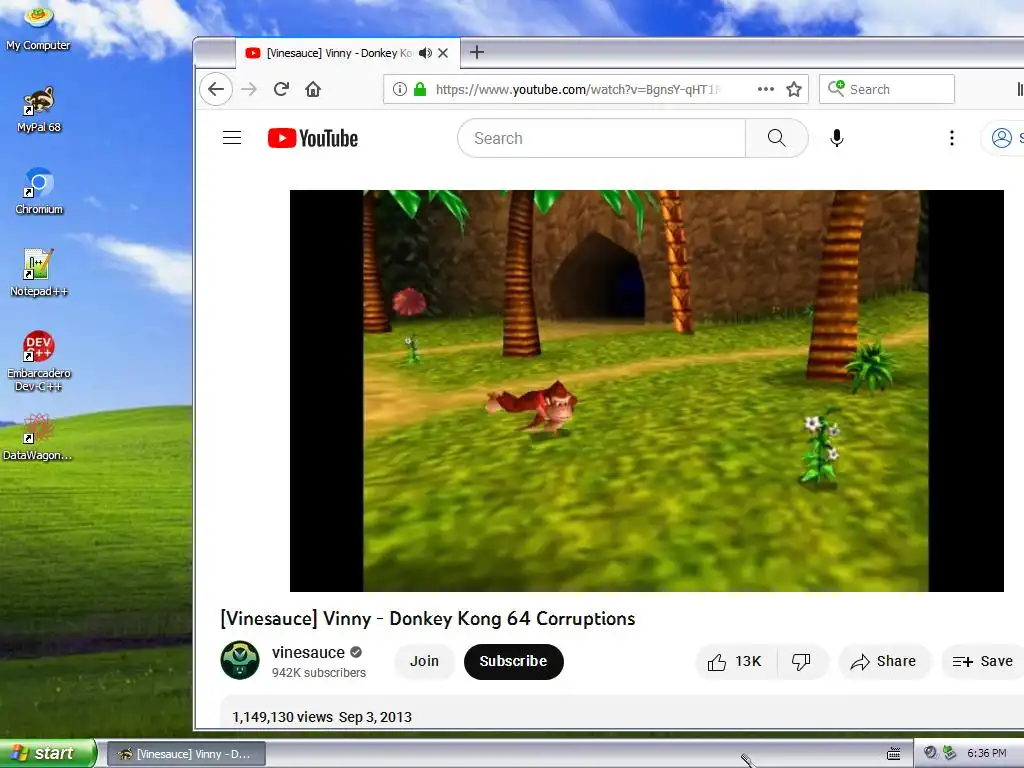Click the YouTube search field
The height and width of the screenshot is (768, 1024).
(601, 138)
